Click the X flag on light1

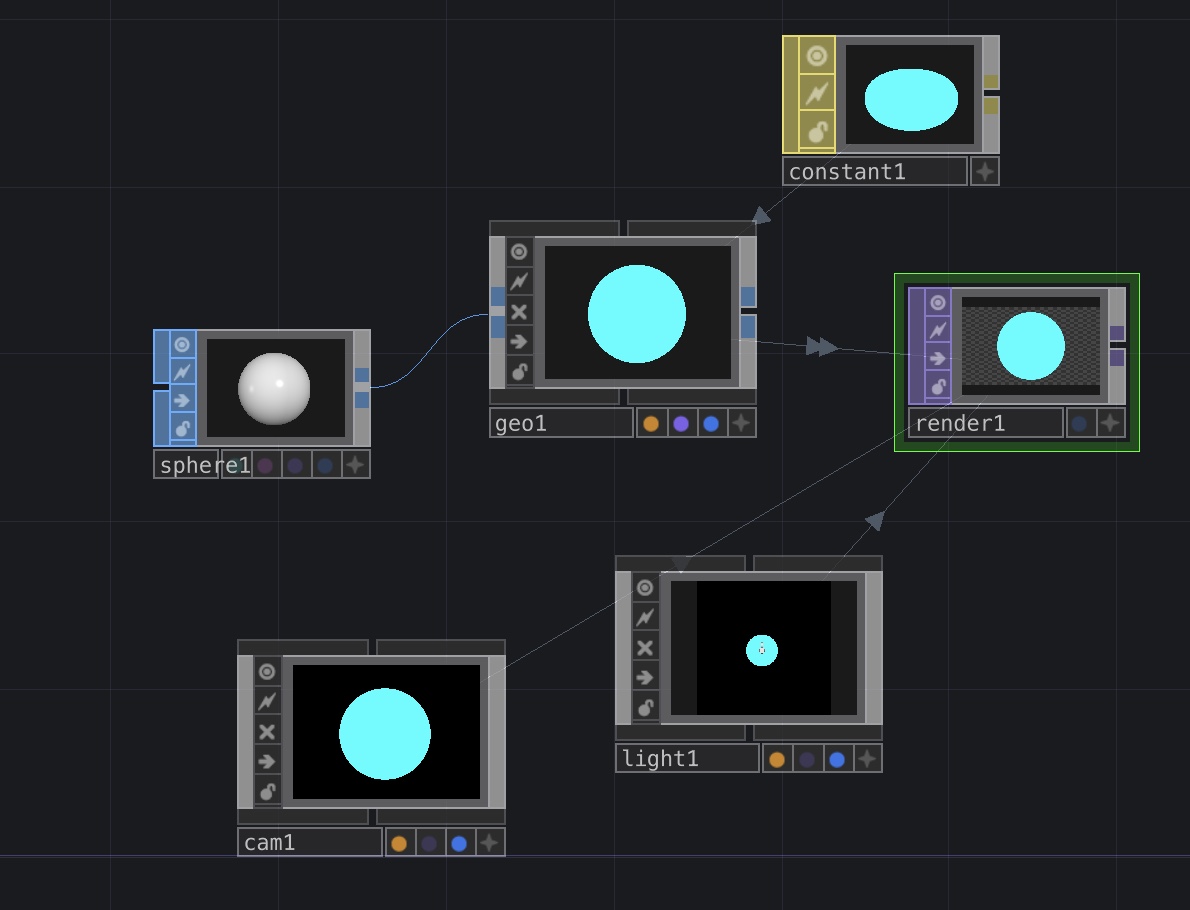[x=645, y=647]
